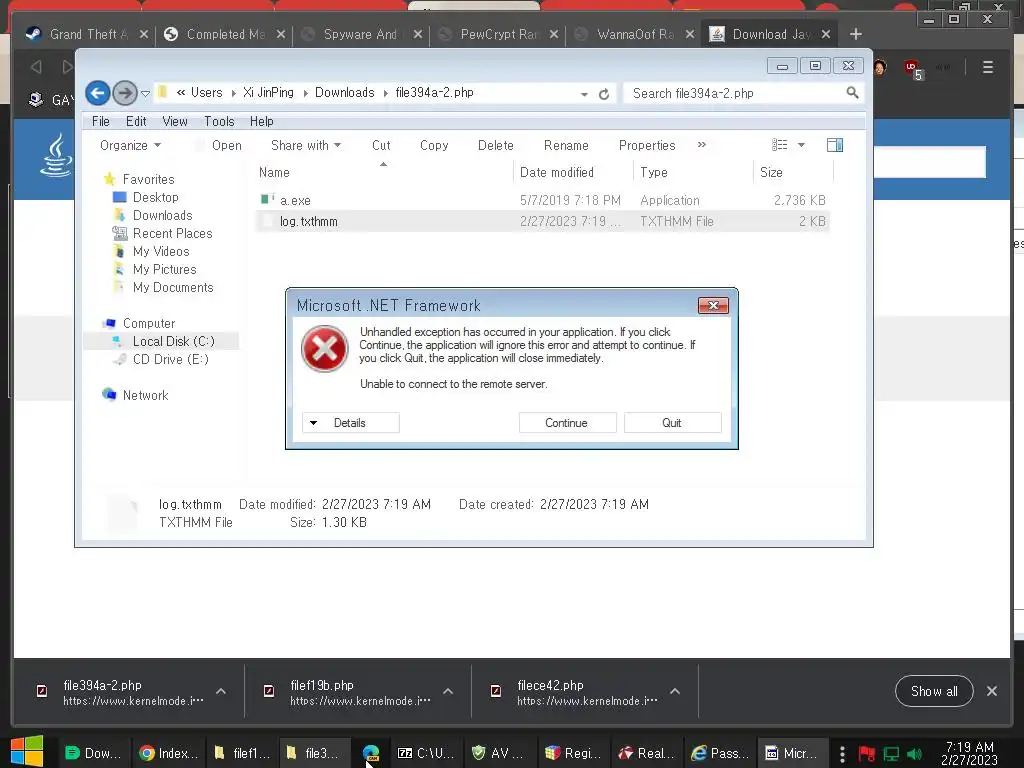1024x768 pixels.
Task: Click Properties in Explorer toolbar
Action: point(647,146)
